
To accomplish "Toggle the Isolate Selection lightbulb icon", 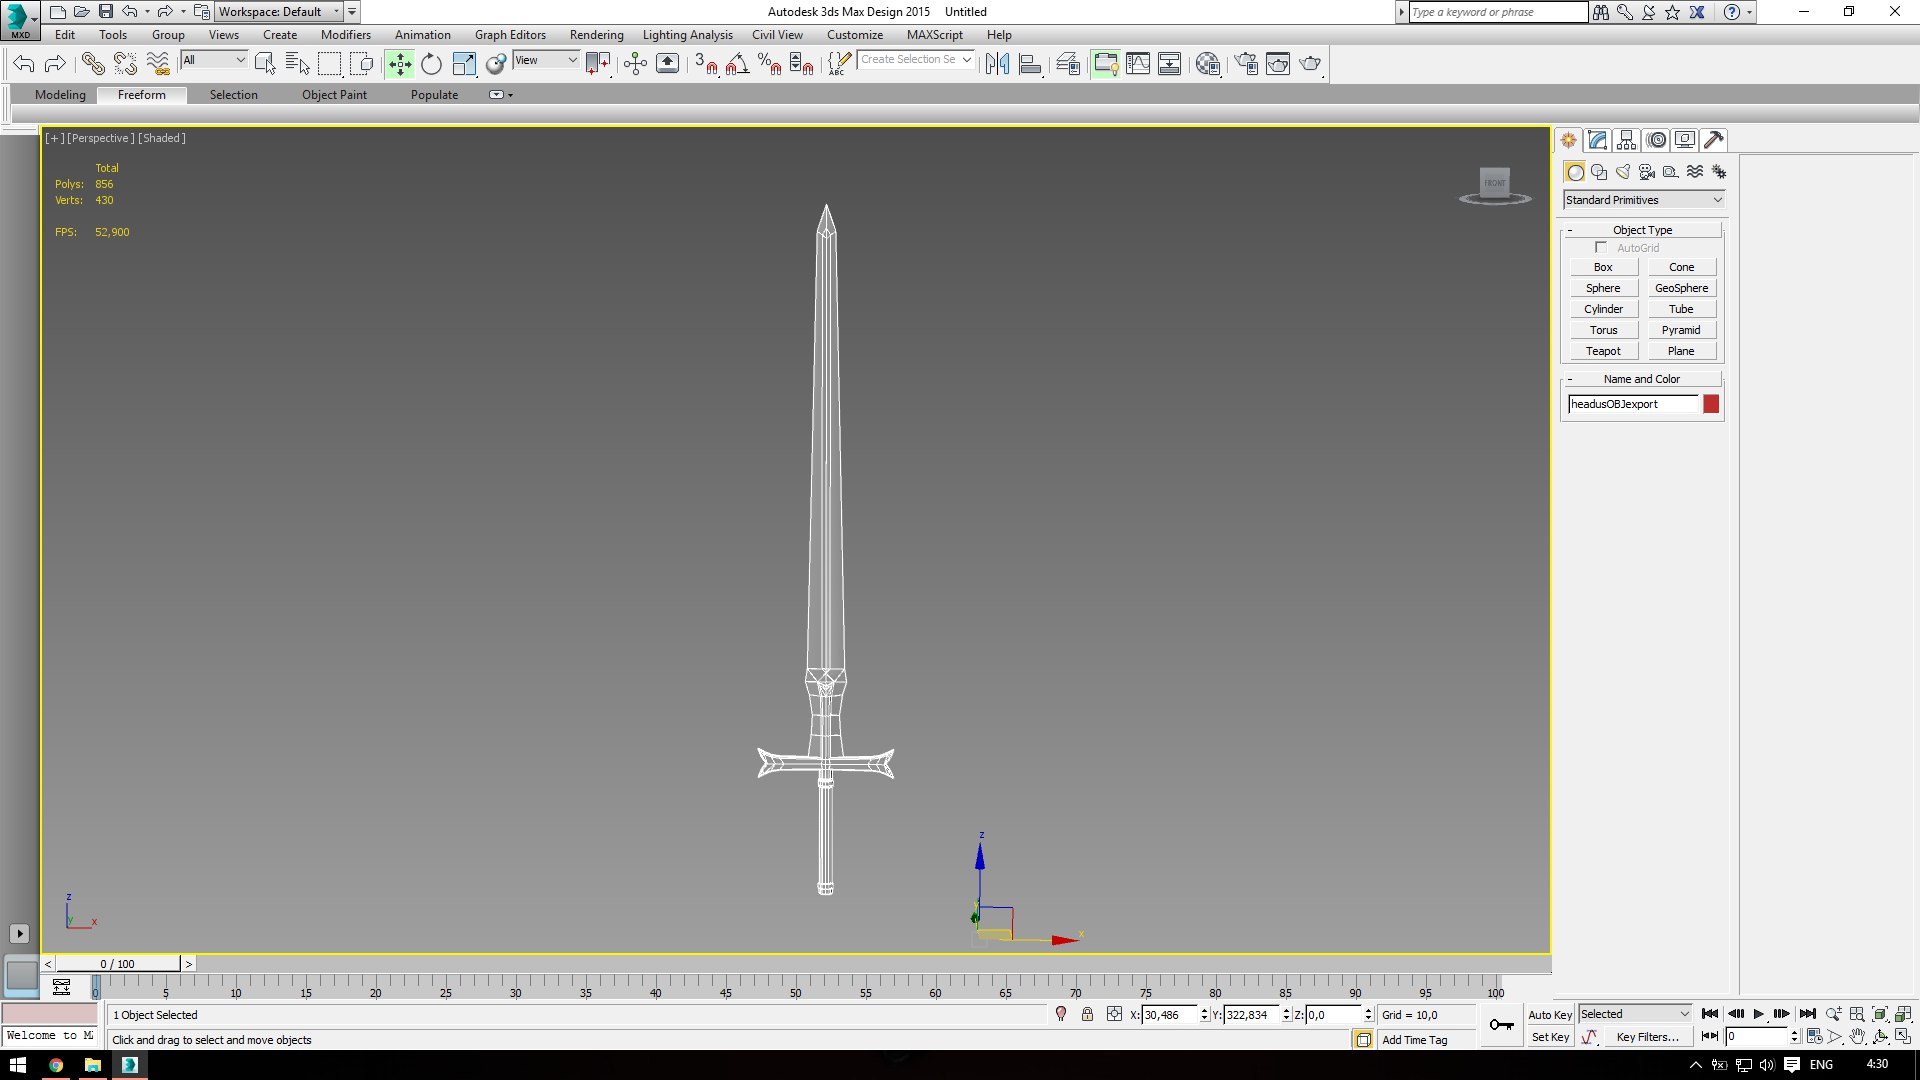I will pos(1061,1014).
